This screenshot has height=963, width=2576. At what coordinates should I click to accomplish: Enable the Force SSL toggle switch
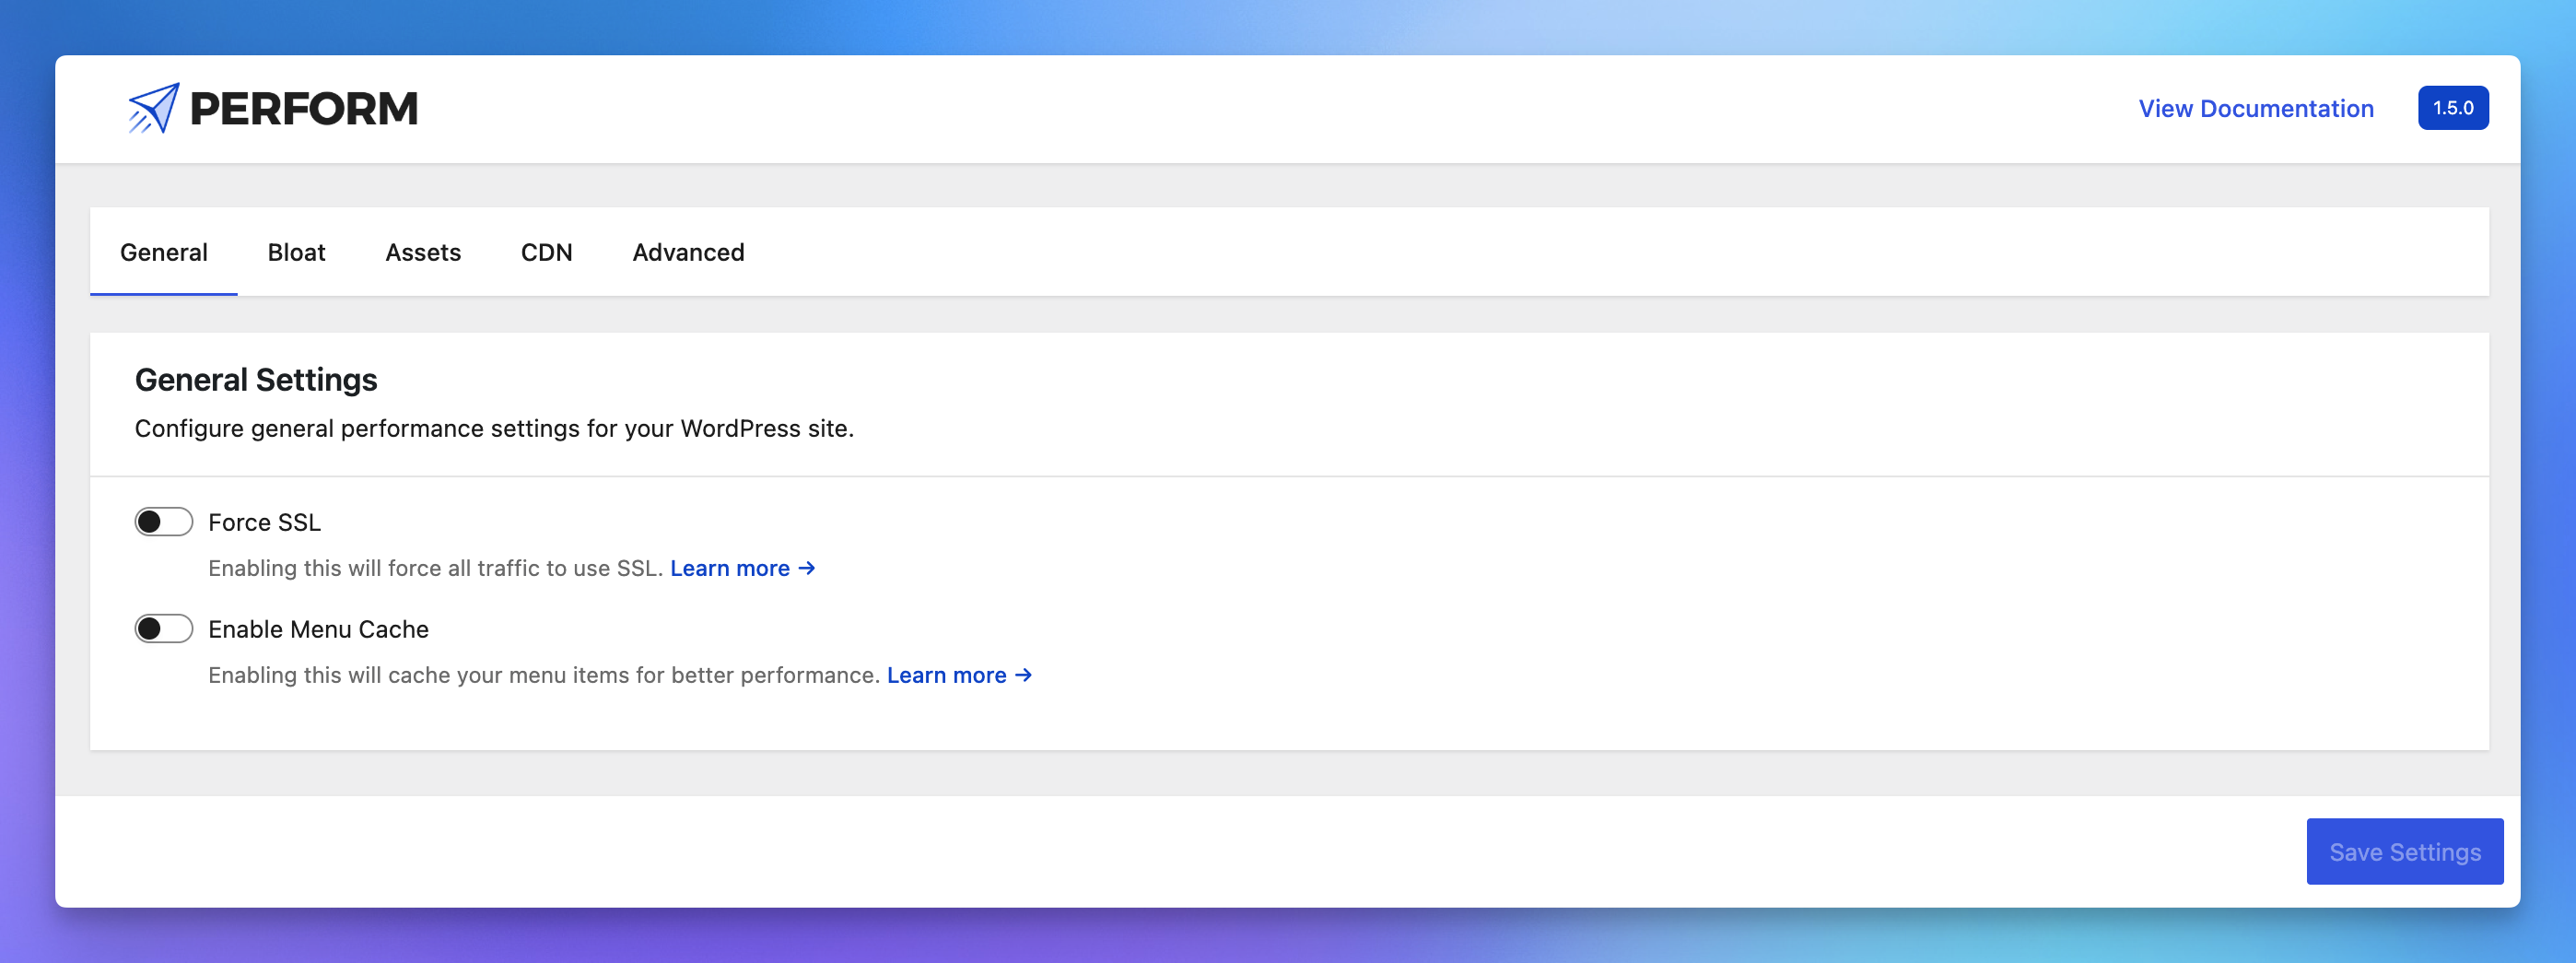pos(164,522)
